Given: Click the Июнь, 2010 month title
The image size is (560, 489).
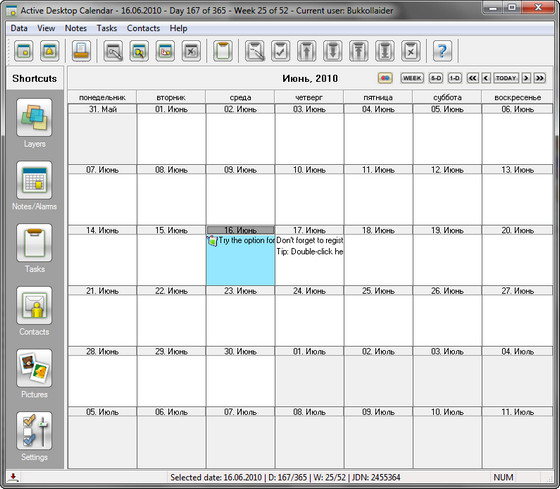Looking at the screenshot, I should [x=310, y=78].
